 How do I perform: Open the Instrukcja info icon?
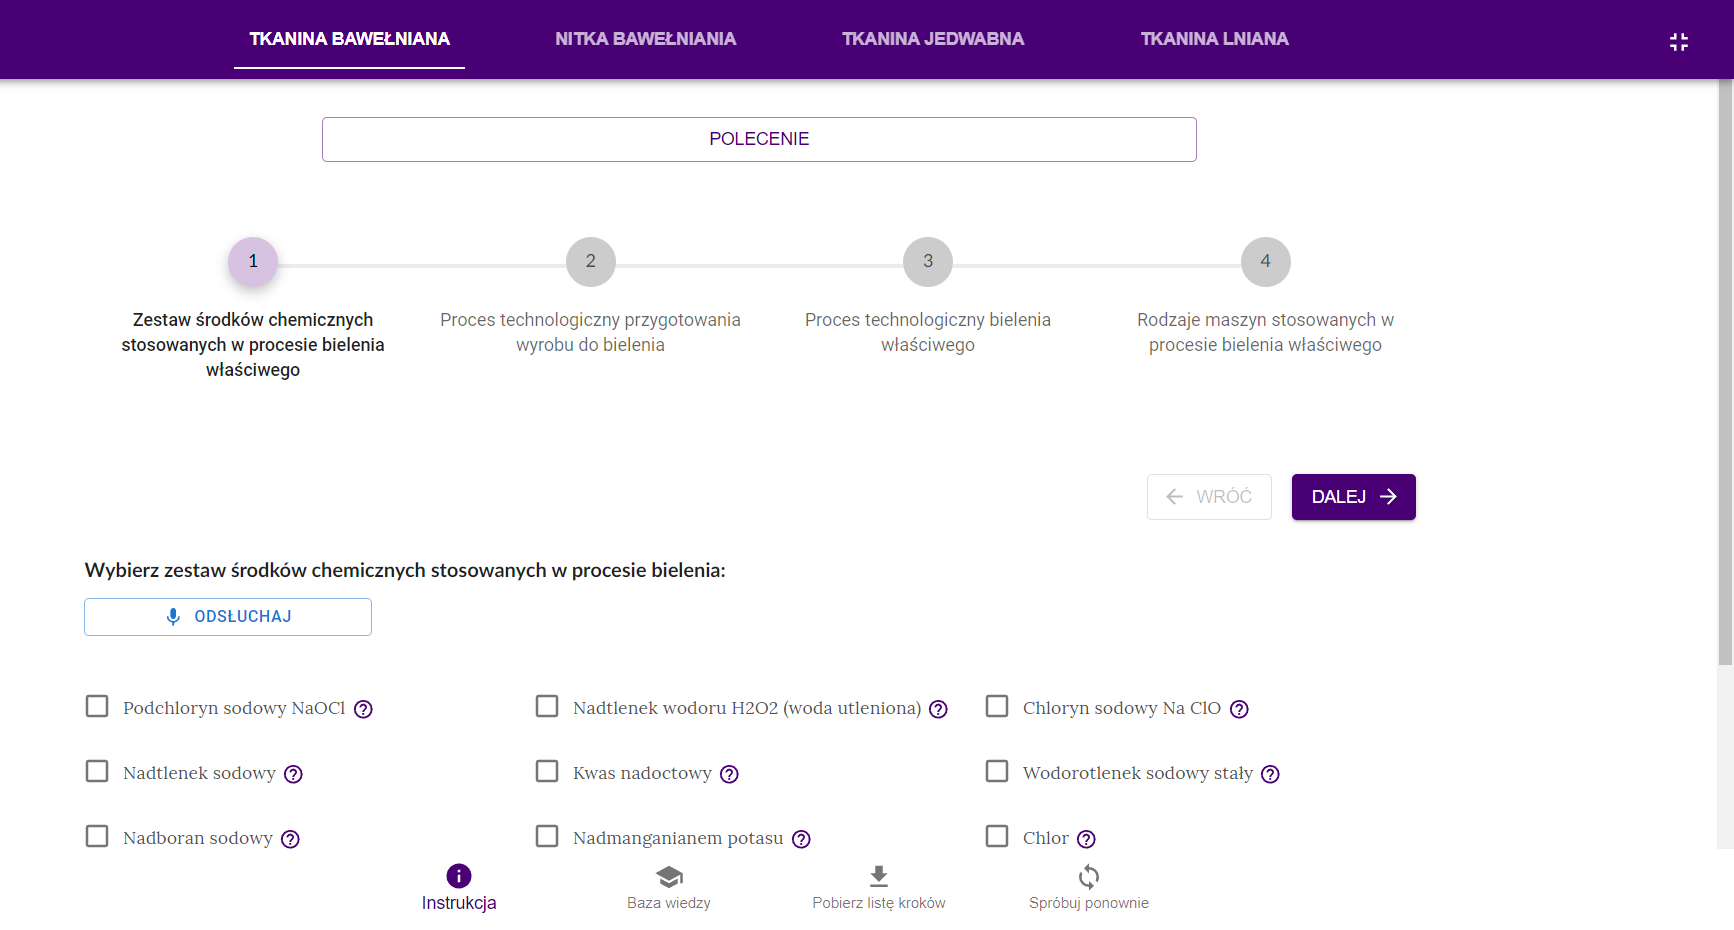(x=459, y=876)
